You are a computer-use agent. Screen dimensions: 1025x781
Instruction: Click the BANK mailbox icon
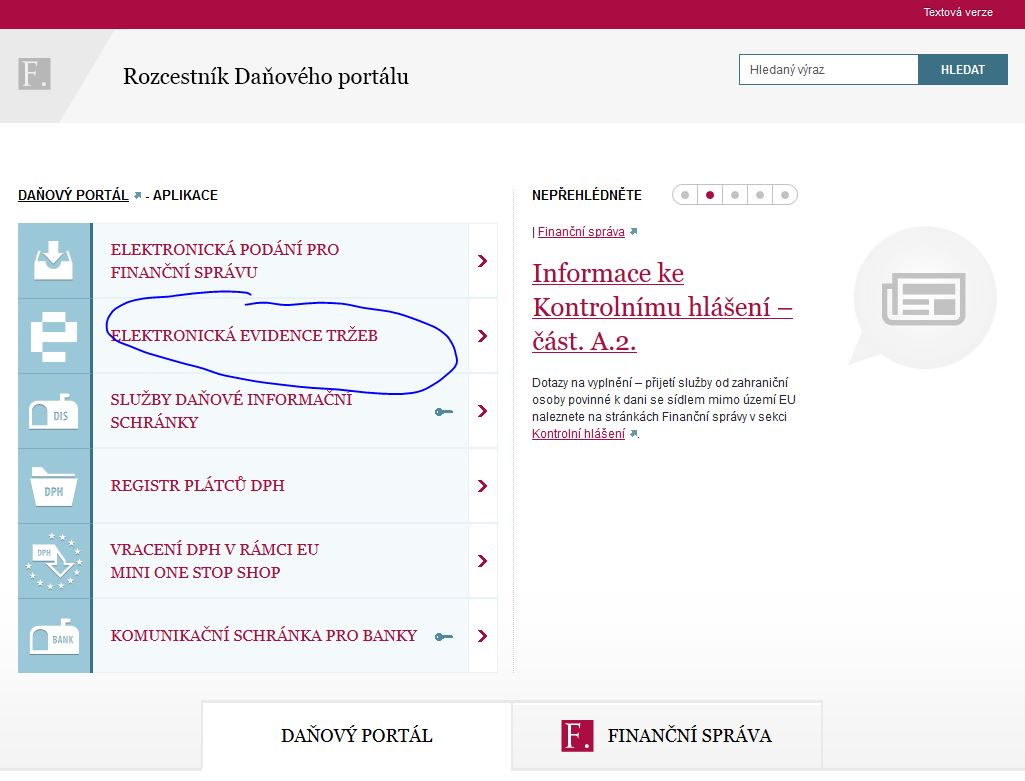click(54, 636)
